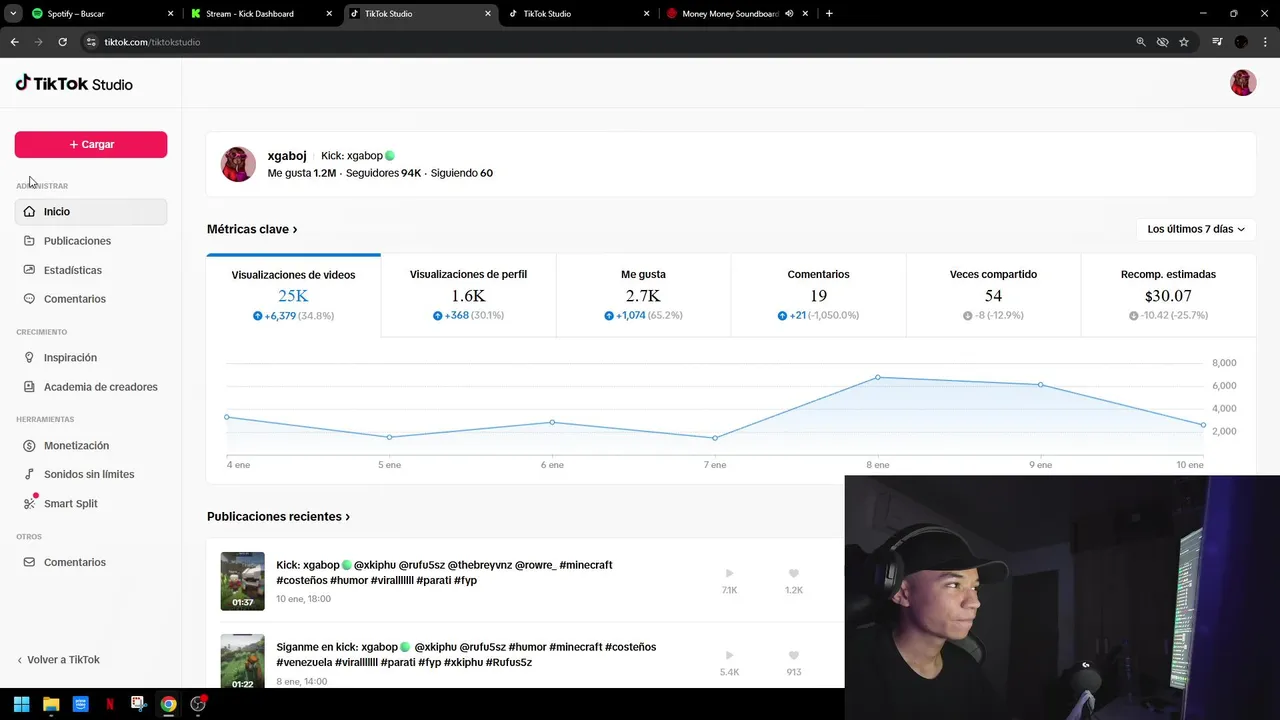
Task: Expand Publicaciones recientes section
Action: (x=278, y=517)
